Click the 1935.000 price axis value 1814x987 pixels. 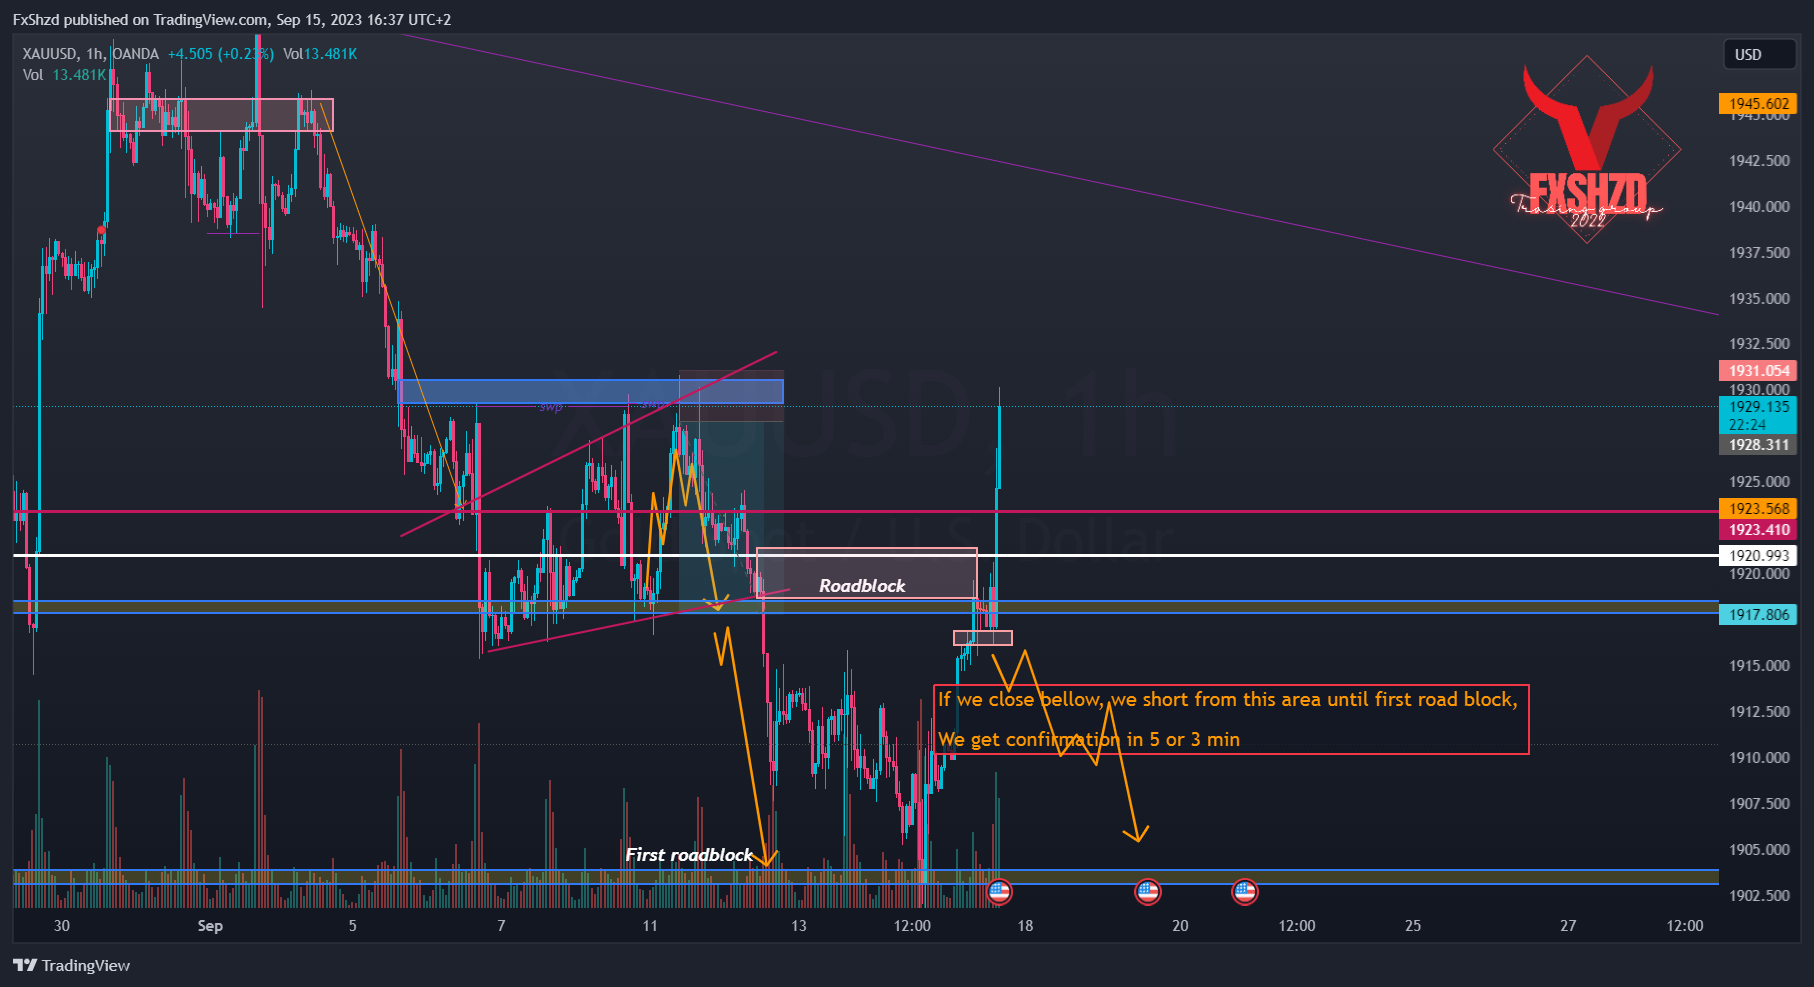tap(1759, 299)
